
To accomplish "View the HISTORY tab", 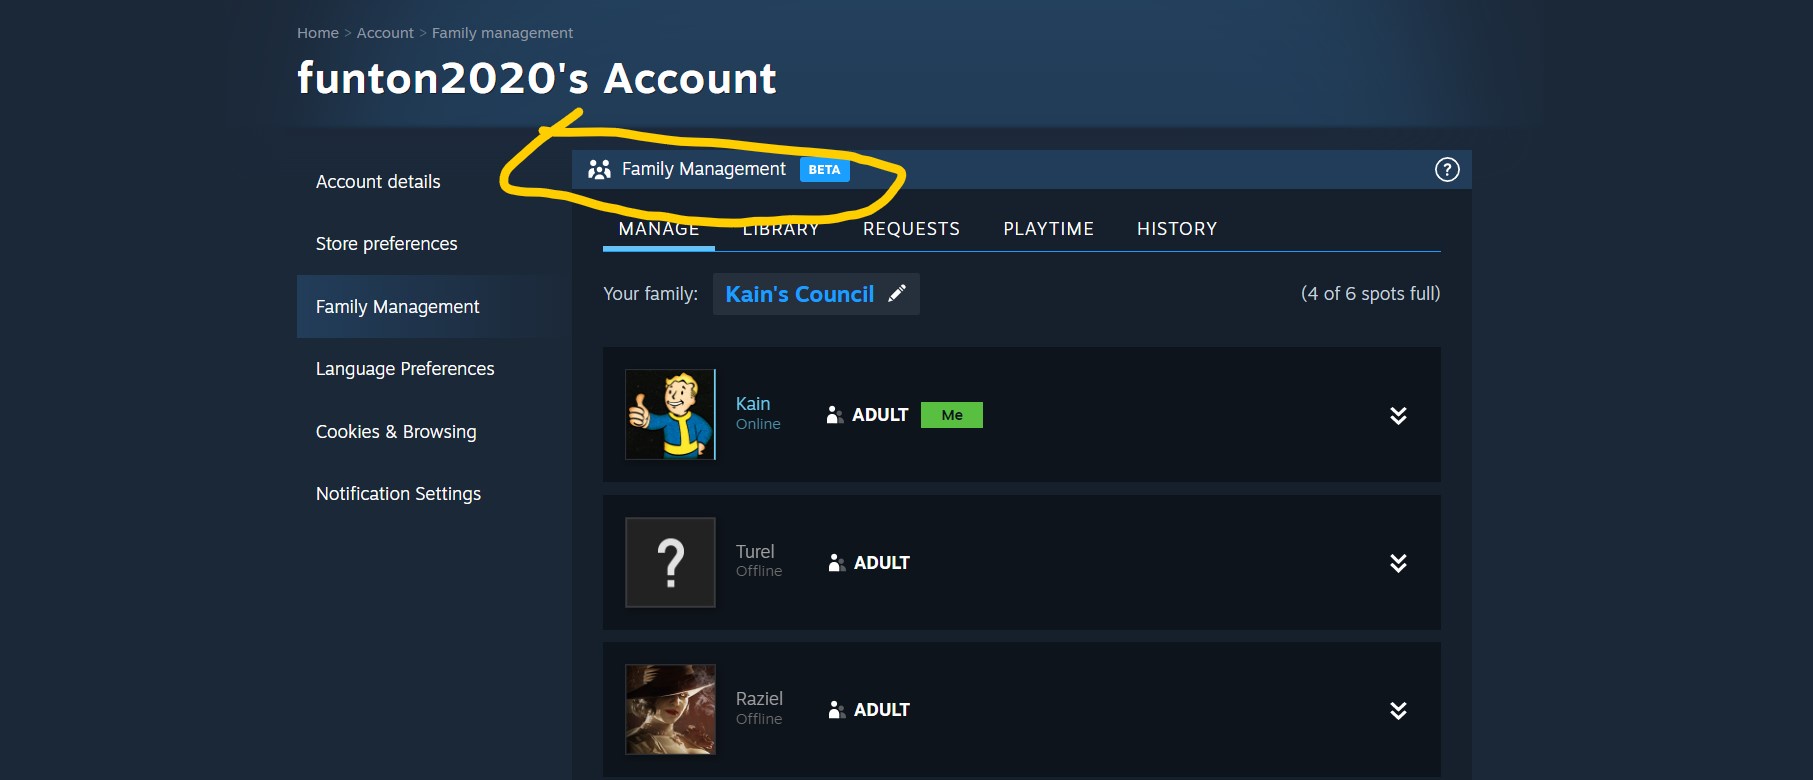I will click(x=1177, y=229).
